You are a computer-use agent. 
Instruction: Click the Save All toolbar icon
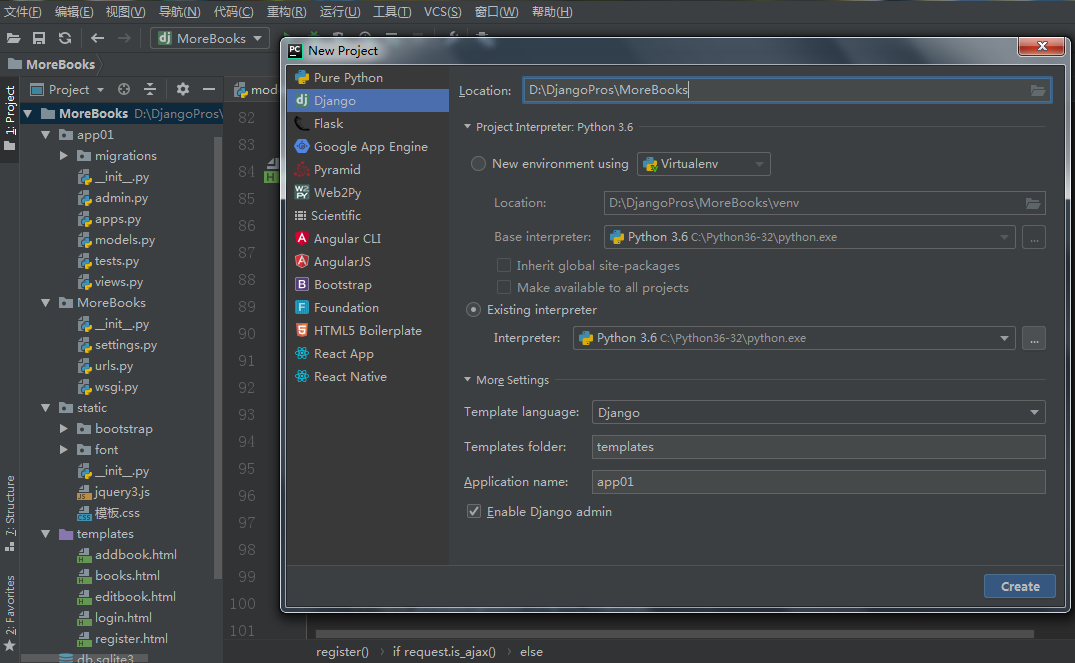click(39, 38)
